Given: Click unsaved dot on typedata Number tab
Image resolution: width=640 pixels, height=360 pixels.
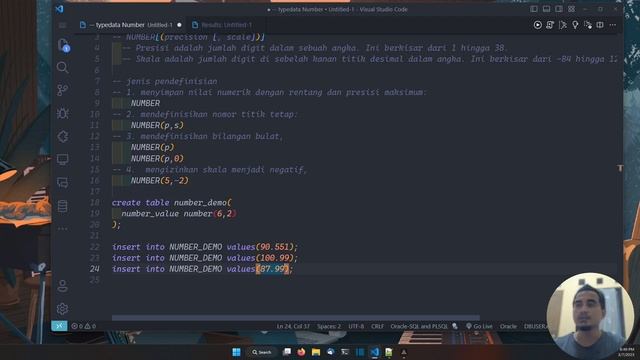Looking at the screenshot, I should click(x=179, y=25).
